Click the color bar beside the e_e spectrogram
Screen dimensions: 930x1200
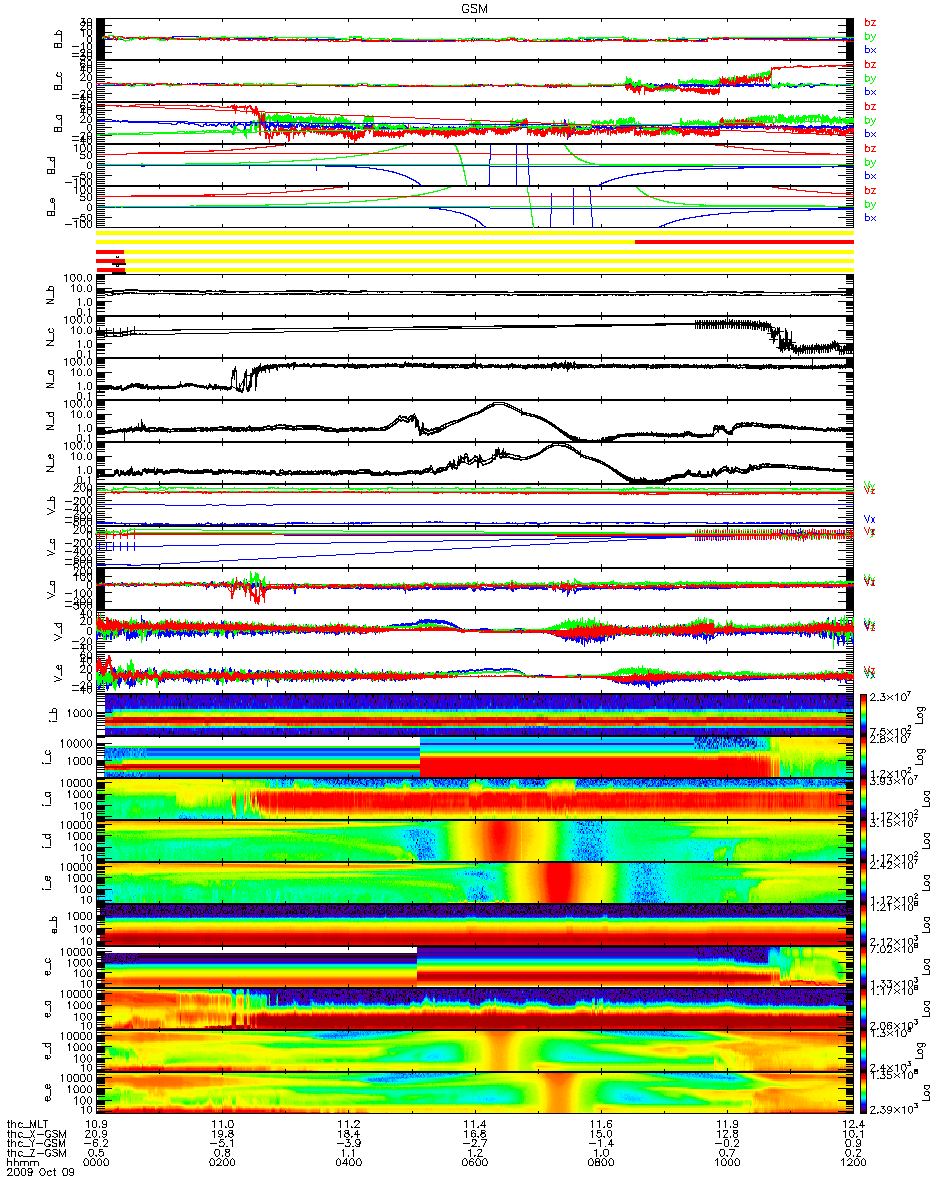[x=864, y=1093]
